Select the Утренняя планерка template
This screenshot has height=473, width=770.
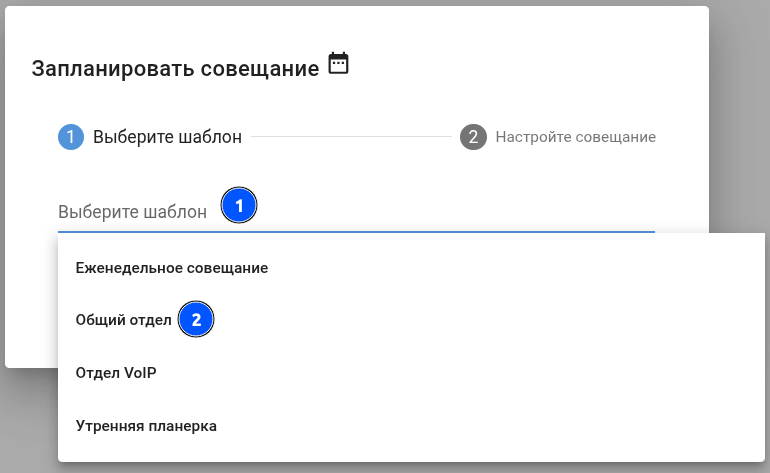(146, 426)
